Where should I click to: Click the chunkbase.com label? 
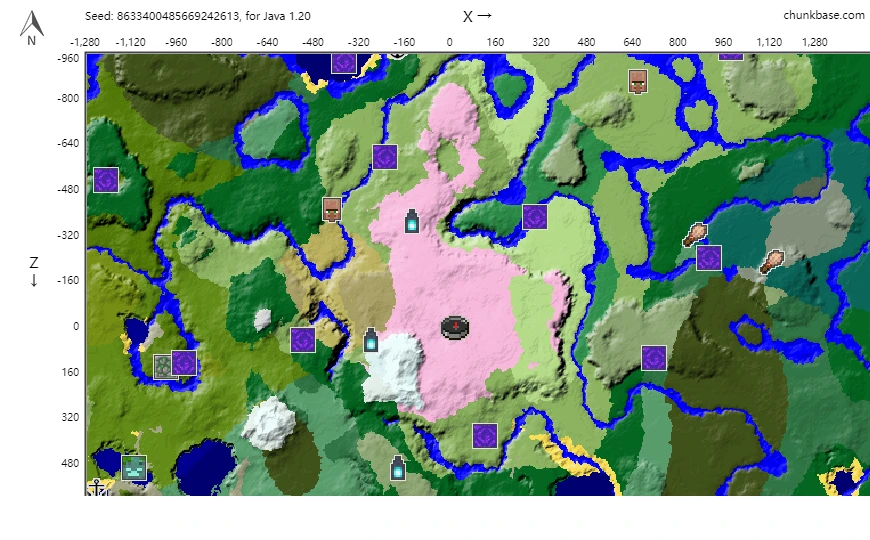pos(823,16)
